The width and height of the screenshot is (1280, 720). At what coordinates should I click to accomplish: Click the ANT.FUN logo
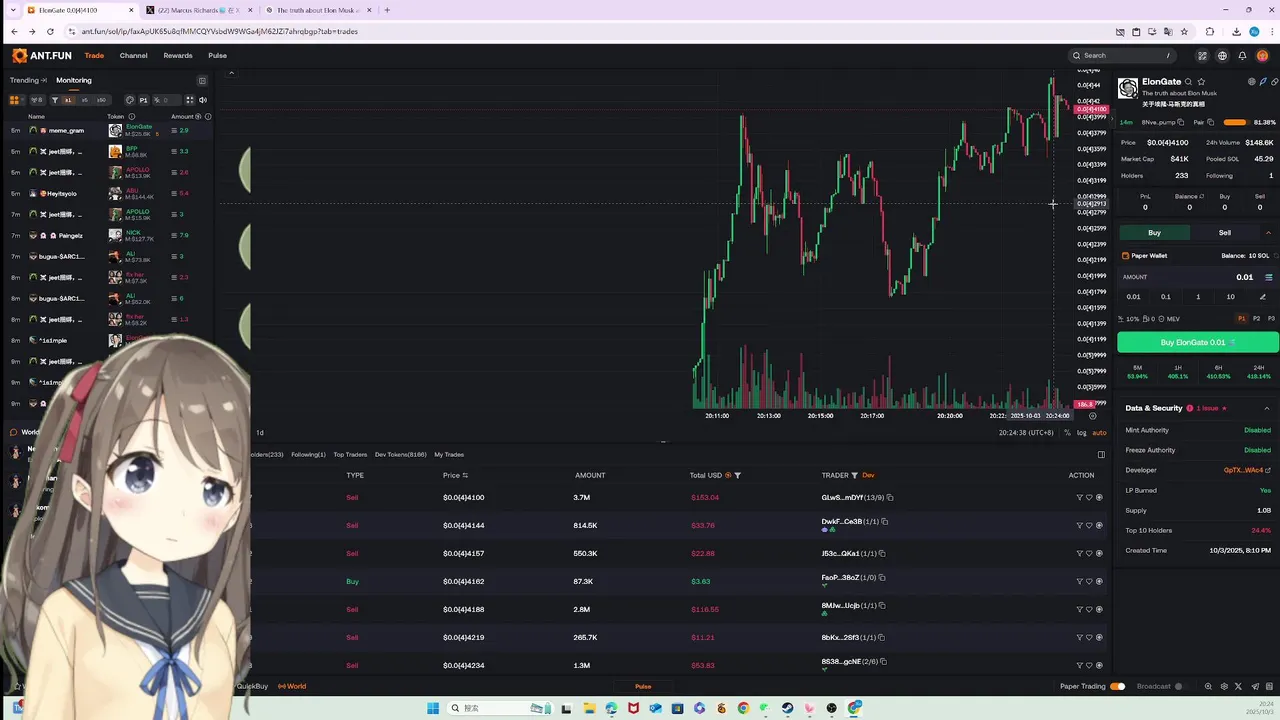[41, 56]
